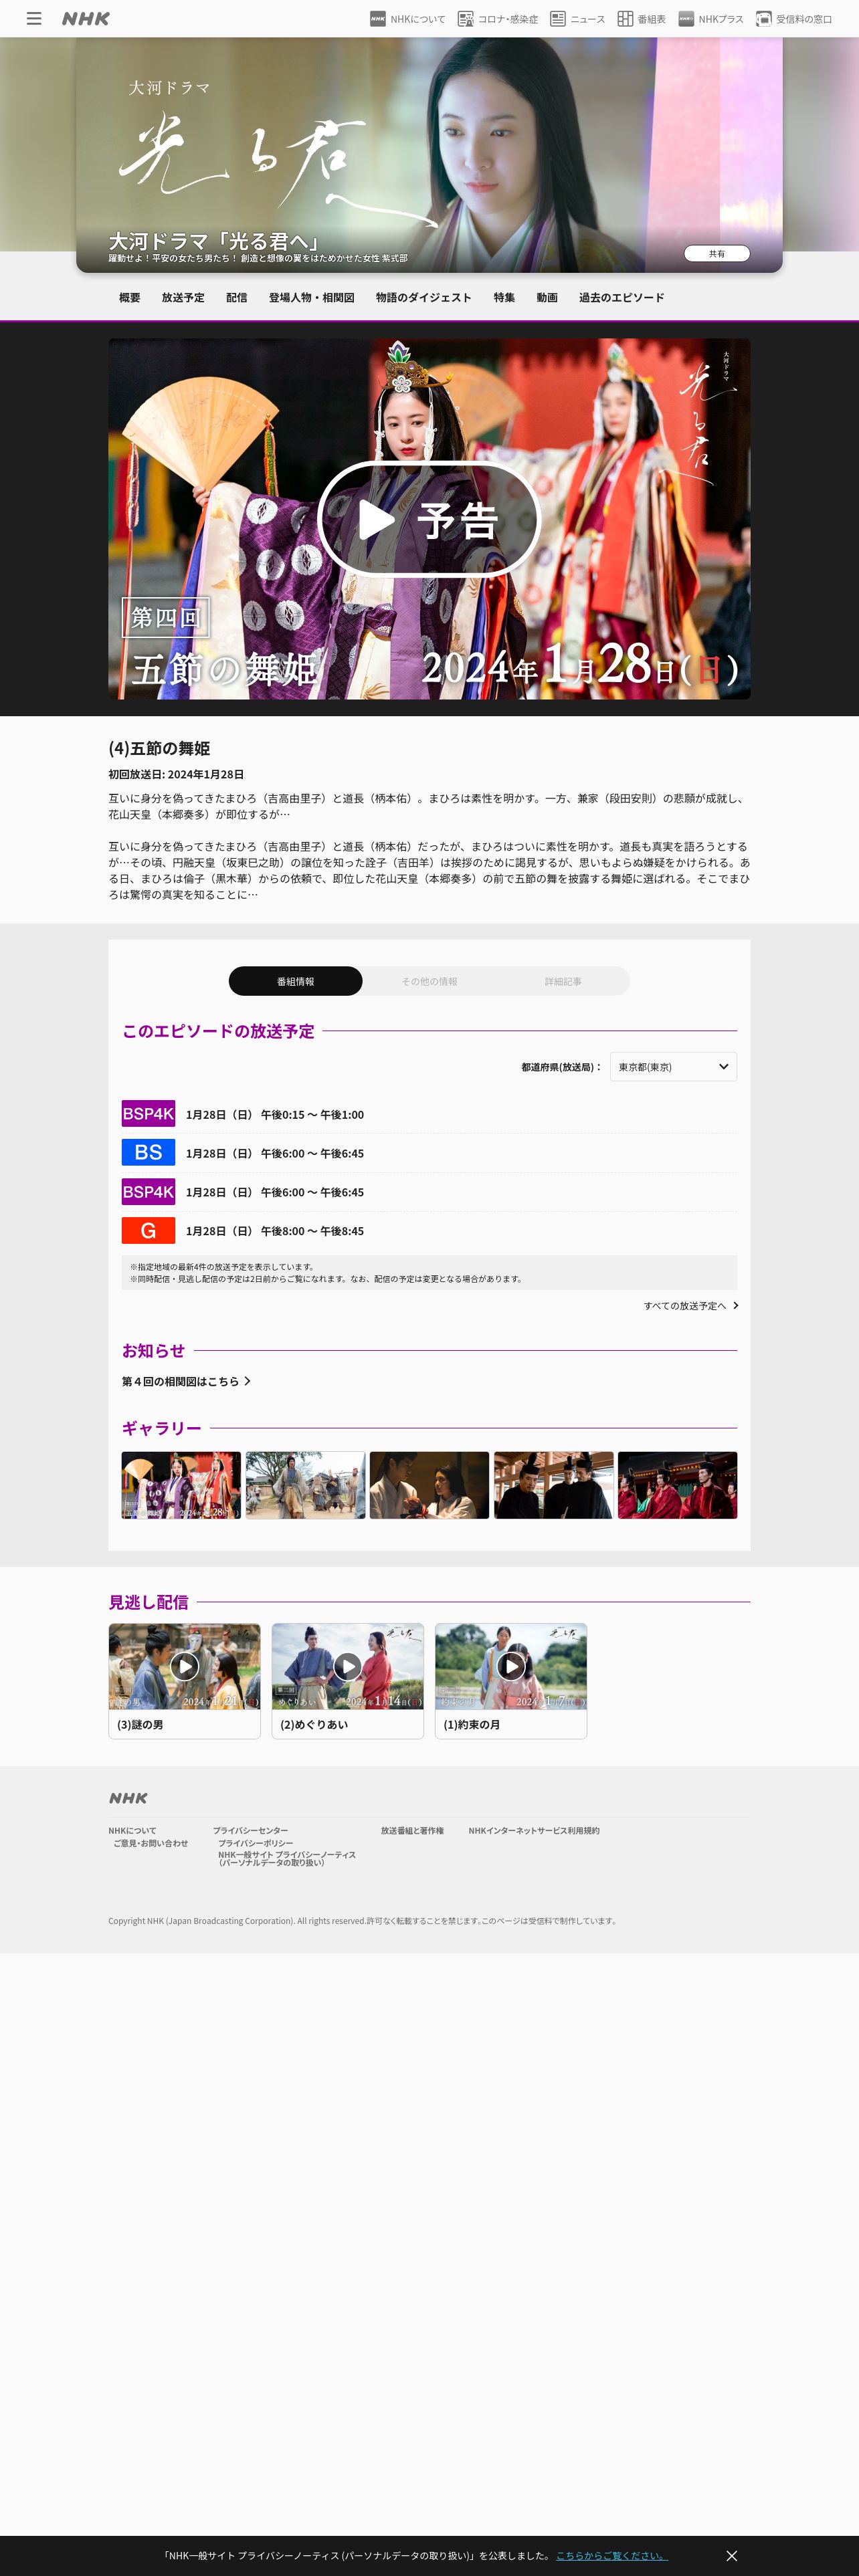Screen dimensions: 859x2576
Task: Switch to 詳細記事 tab
Action: (x=563, y=981)
